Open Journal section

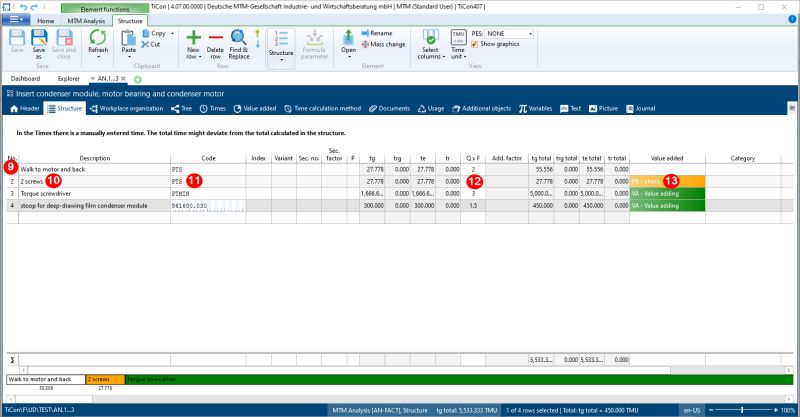point(641,109)
